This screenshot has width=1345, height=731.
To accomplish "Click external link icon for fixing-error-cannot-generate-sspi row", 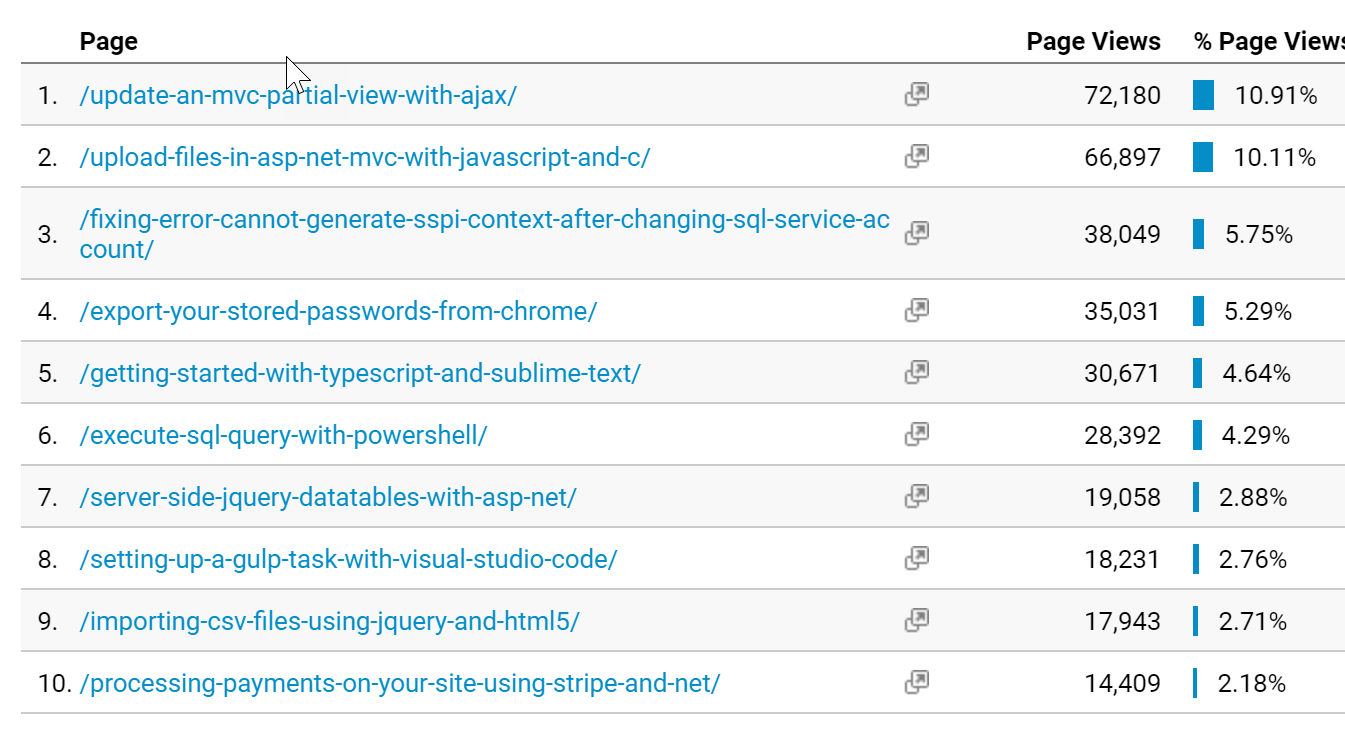I will pyautogui.click(x=916, y=234).
